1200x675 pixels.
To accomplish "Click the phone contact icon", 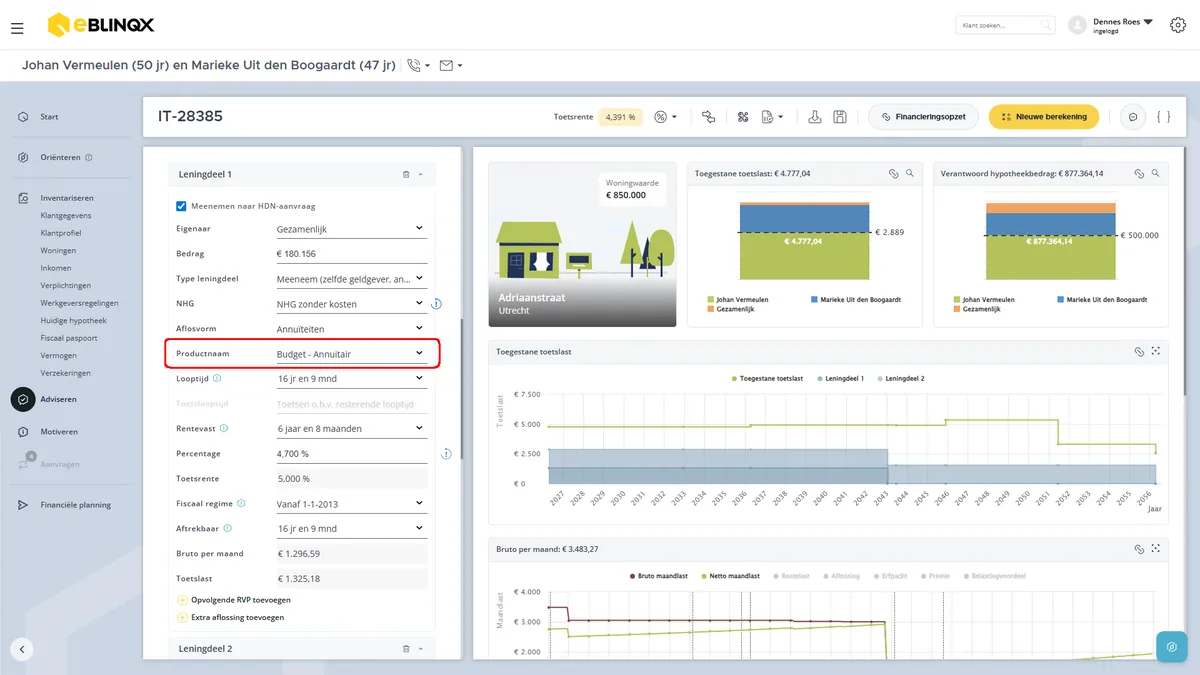I will pyautogui.click(x=415, y=66).
